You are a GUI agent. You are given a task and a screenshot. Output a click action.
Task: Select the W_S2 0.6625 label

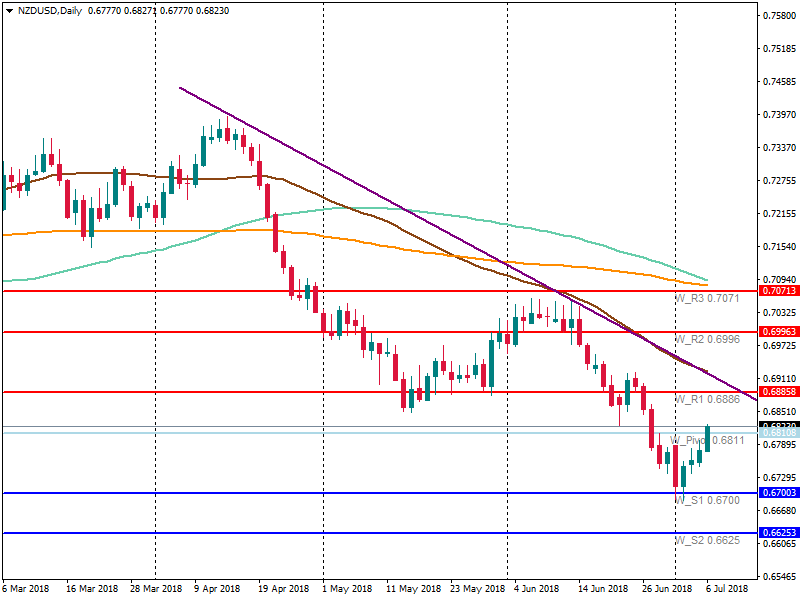pos(707,541)
